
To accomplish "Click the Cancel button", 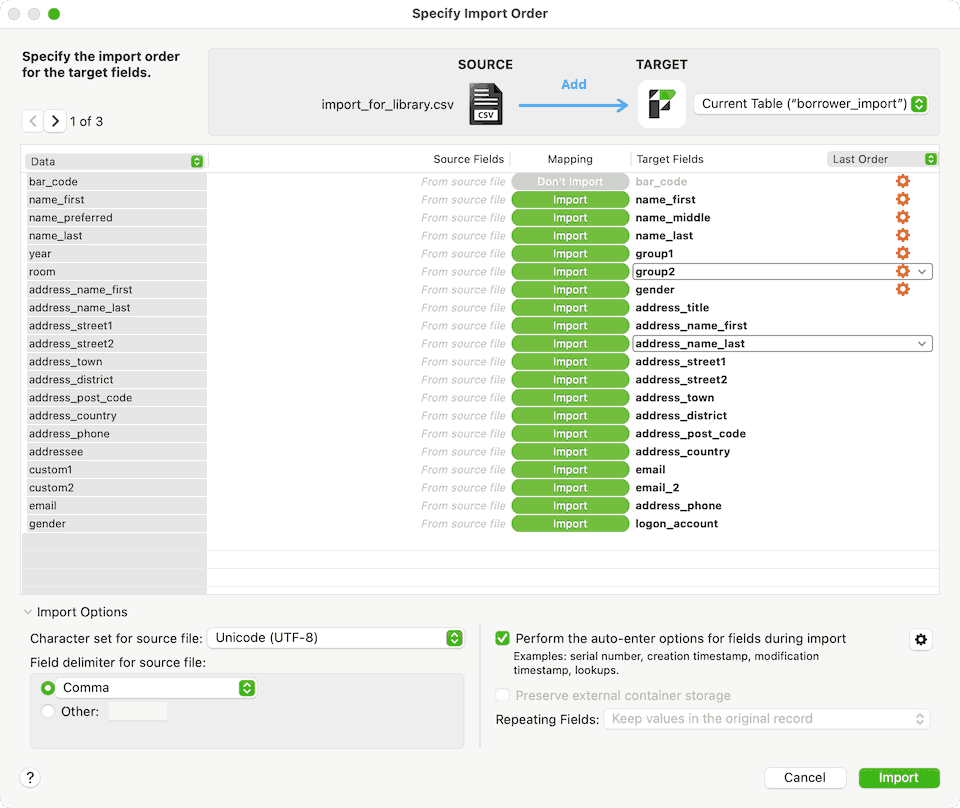I will 804,778.
